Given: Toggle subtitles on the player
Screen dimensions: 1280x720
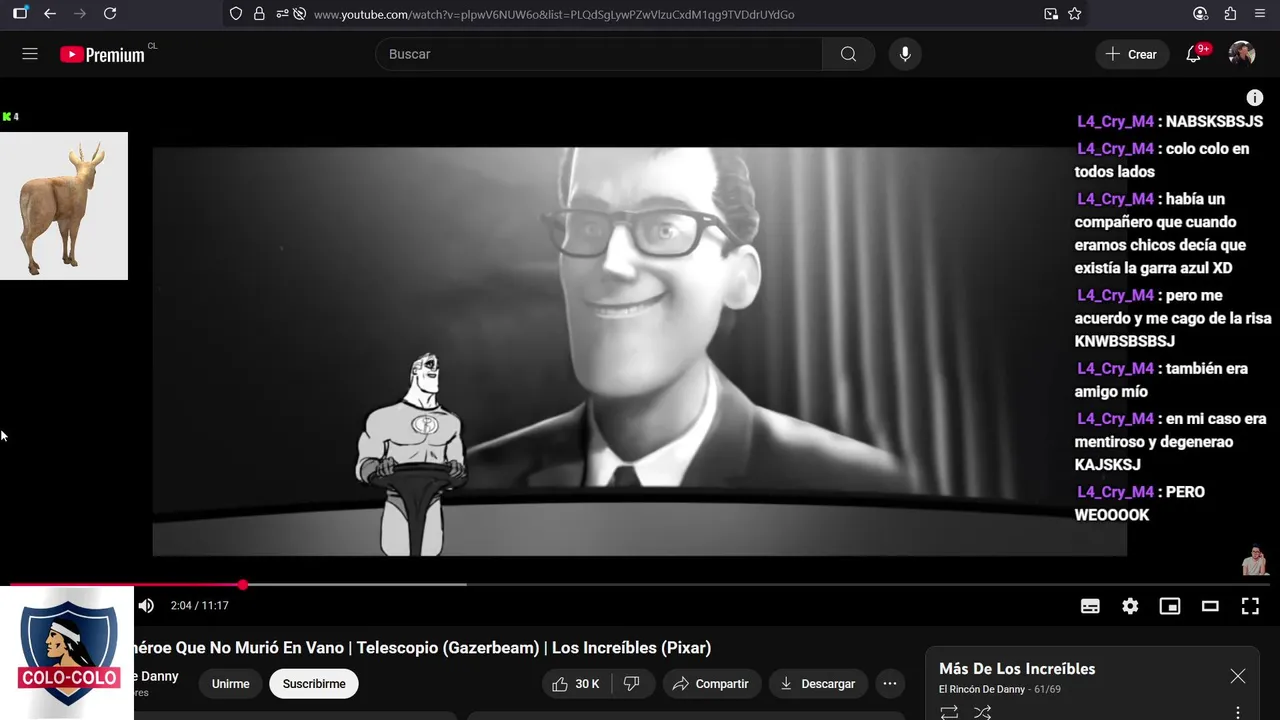Looking at the screenshot, I should coord(1090,606).
